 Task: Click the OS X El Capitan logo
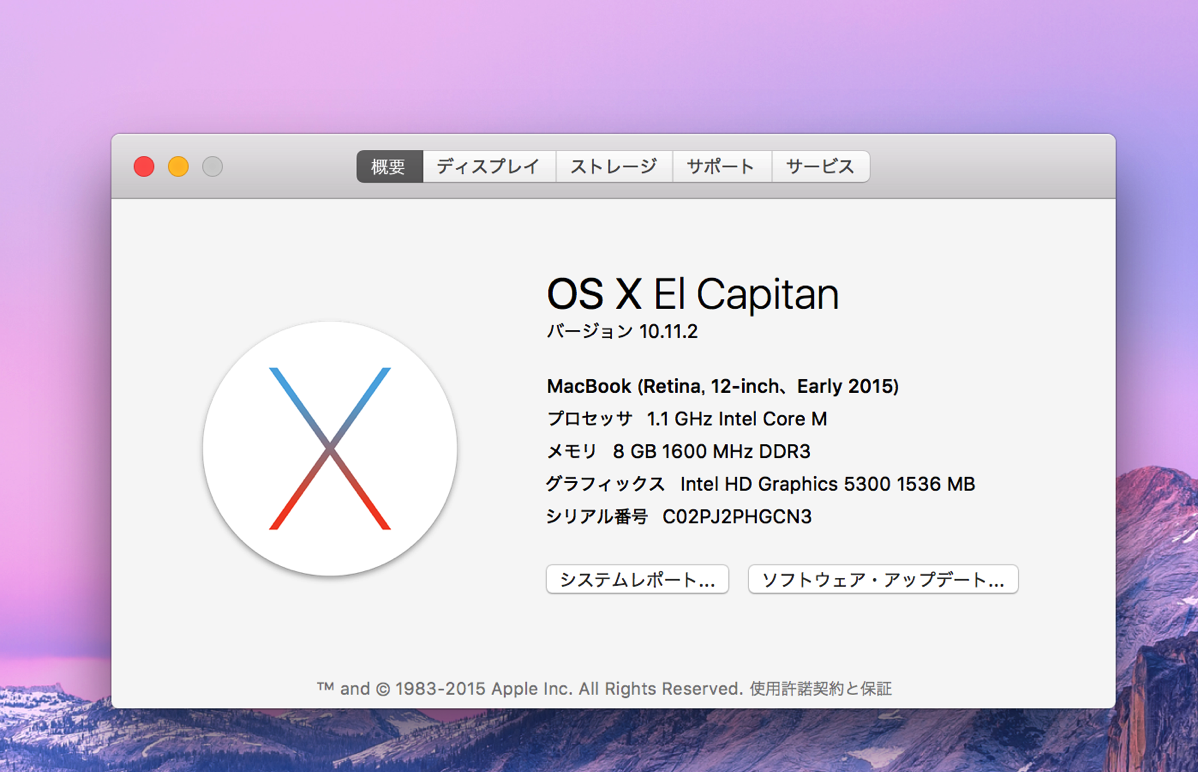330,449
